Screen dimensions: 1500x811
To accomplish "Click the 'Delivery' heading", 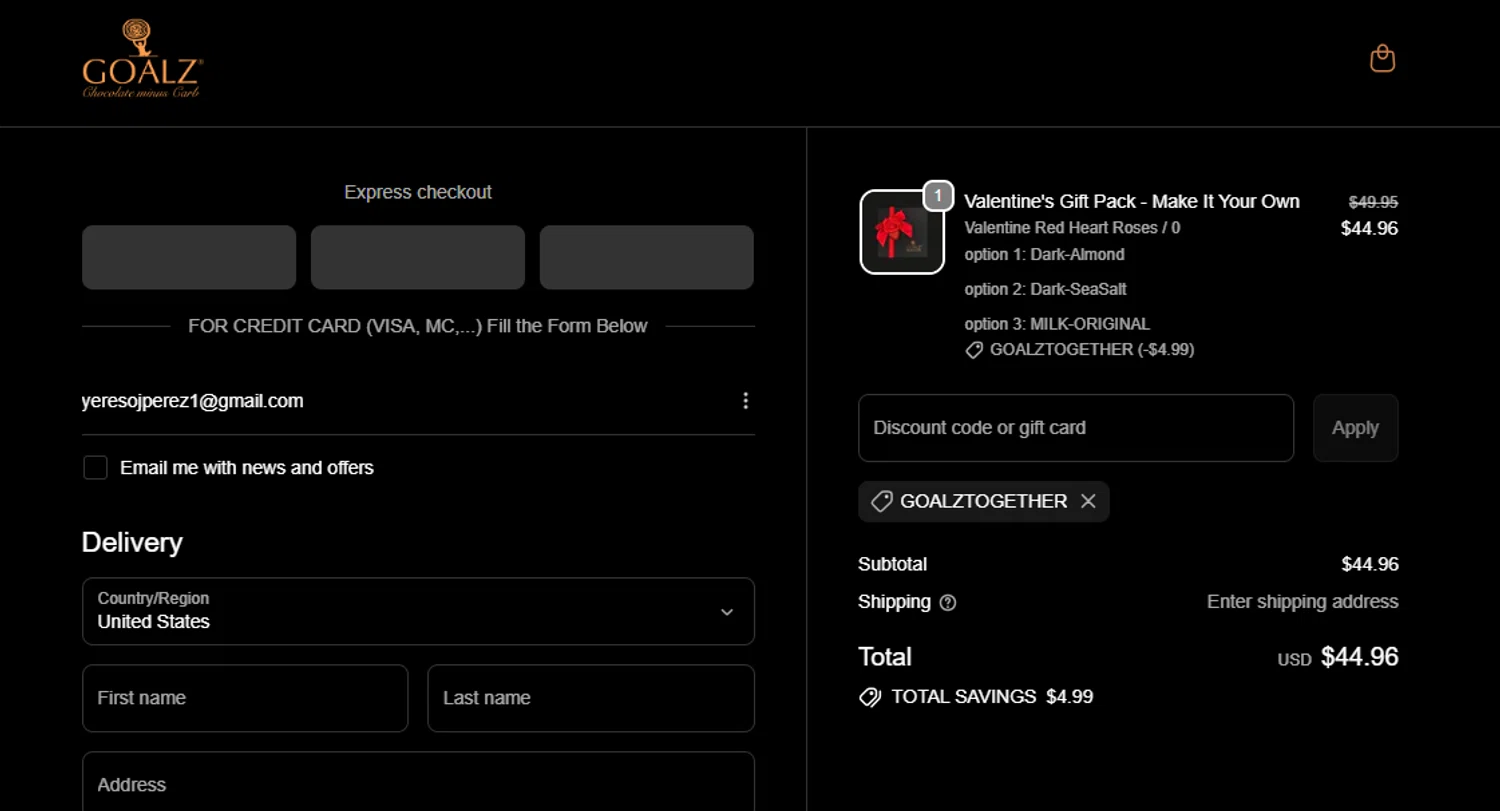I will pyautogui.click(x=132, y=543).
